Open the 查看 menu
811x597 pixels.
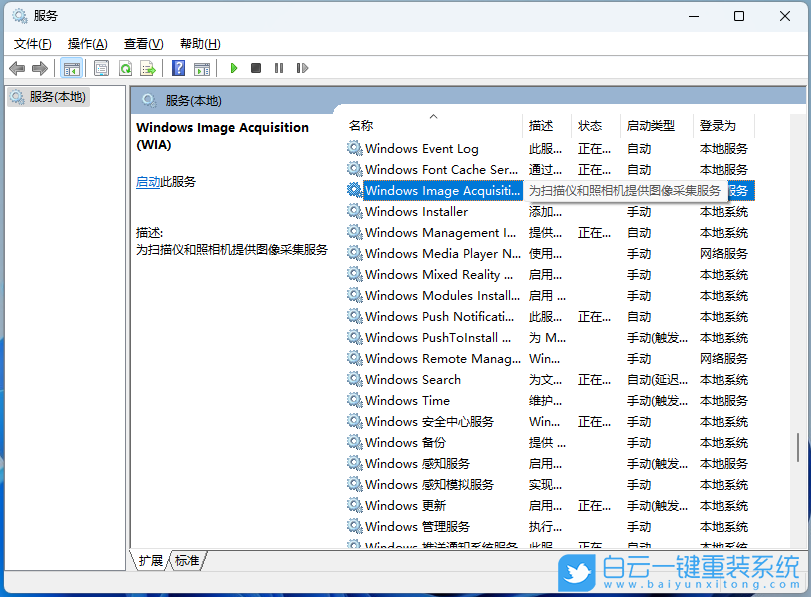click(142, 43)
